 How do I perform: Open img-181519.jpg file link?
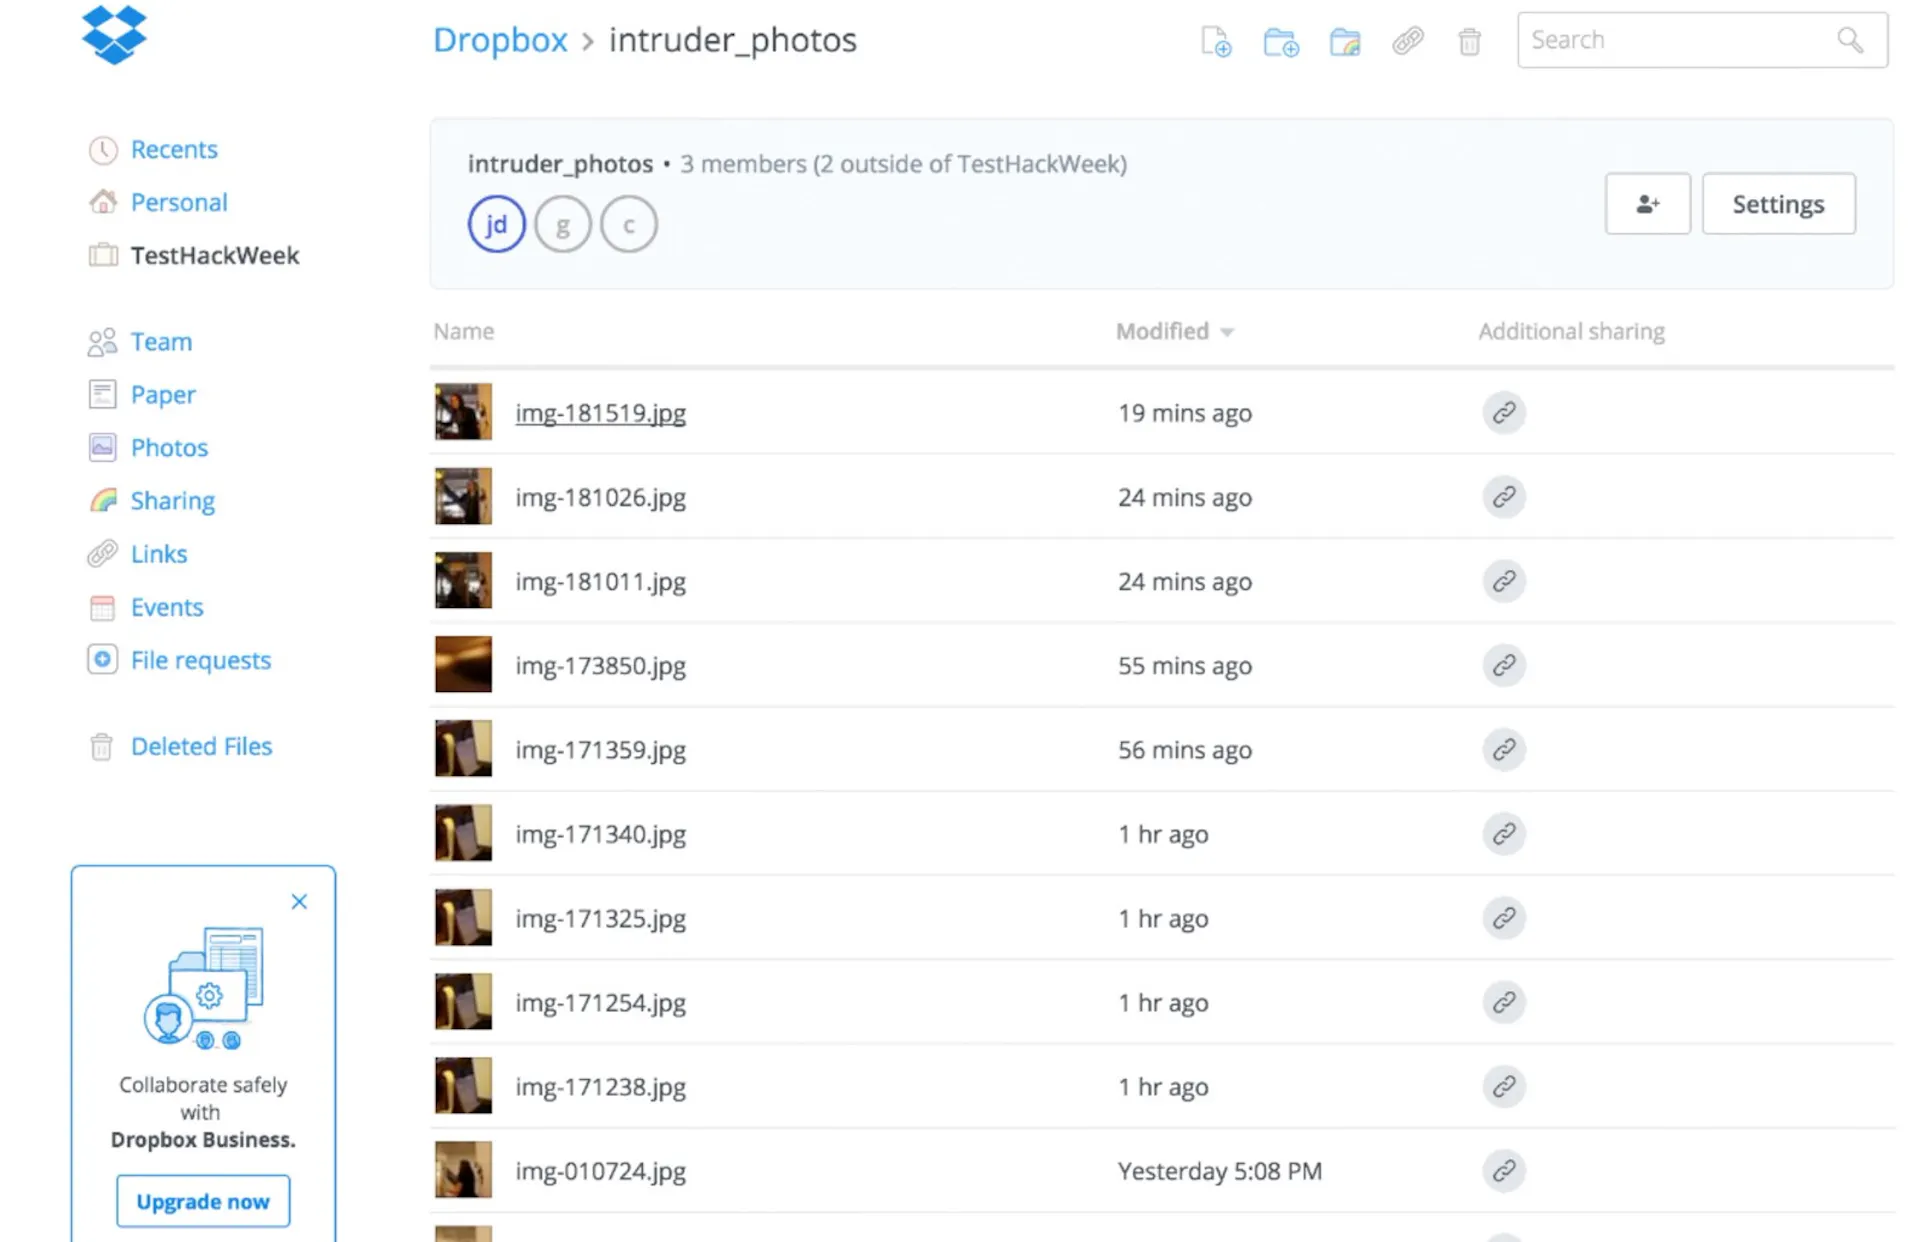[x=600, y=413]
